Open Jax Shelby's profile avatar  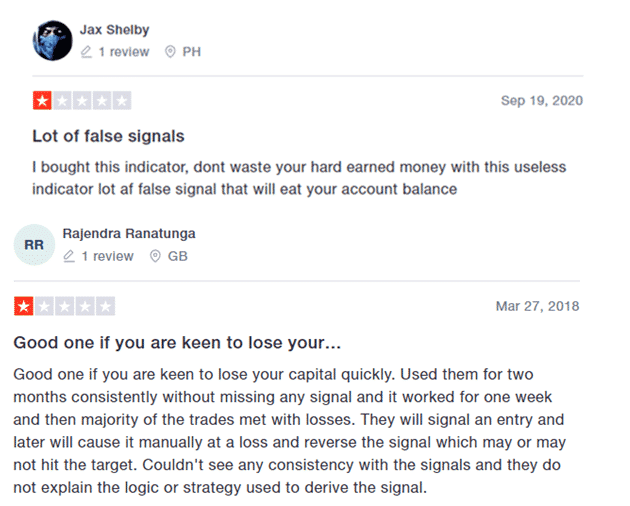52,41
